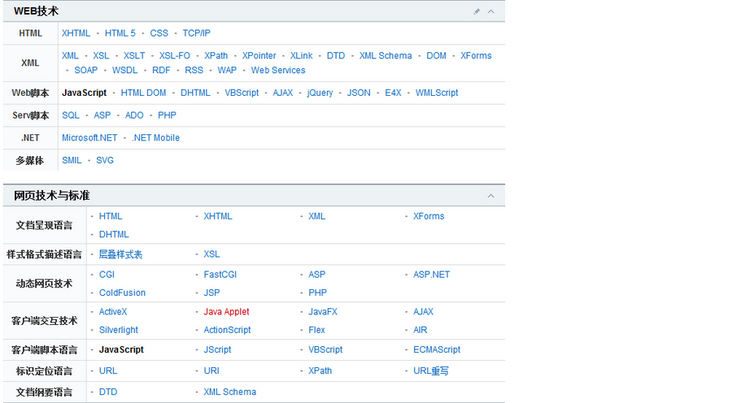Click the edit pencil icon in WEB技术 header
732x403 pixels.
[477, 11]
